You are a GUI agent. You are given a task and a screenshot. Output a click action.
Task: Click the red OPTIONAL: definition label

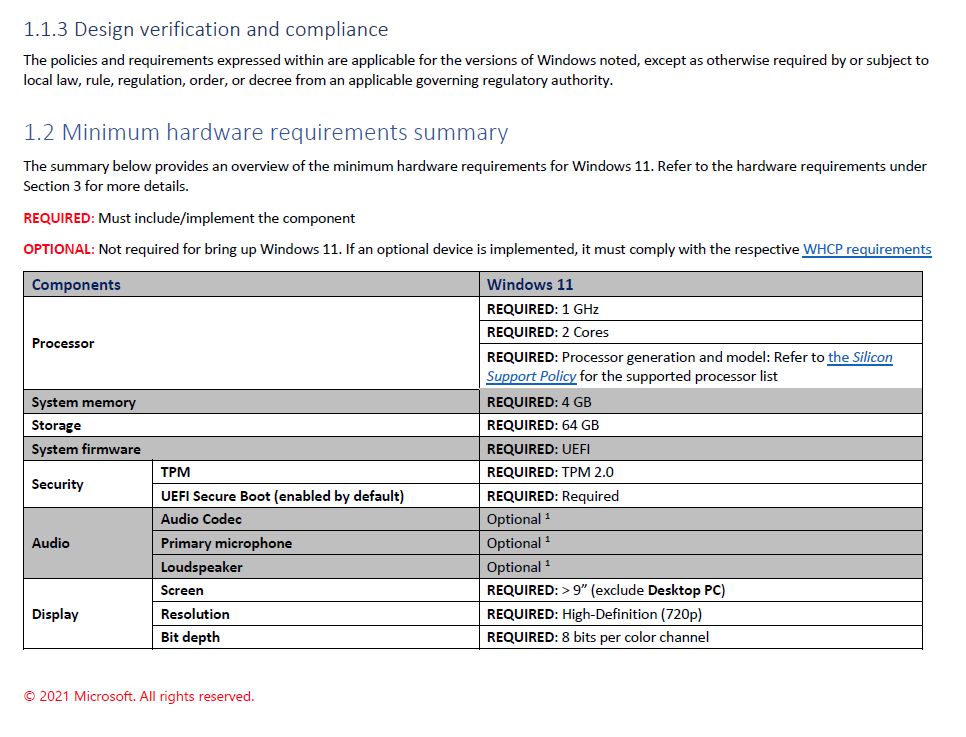59,250
